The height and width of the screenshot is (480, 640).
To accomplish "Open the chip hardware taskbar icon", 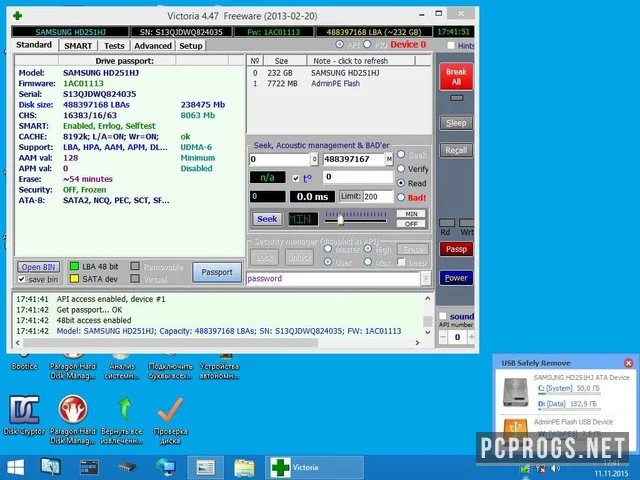I will [127, 467].
